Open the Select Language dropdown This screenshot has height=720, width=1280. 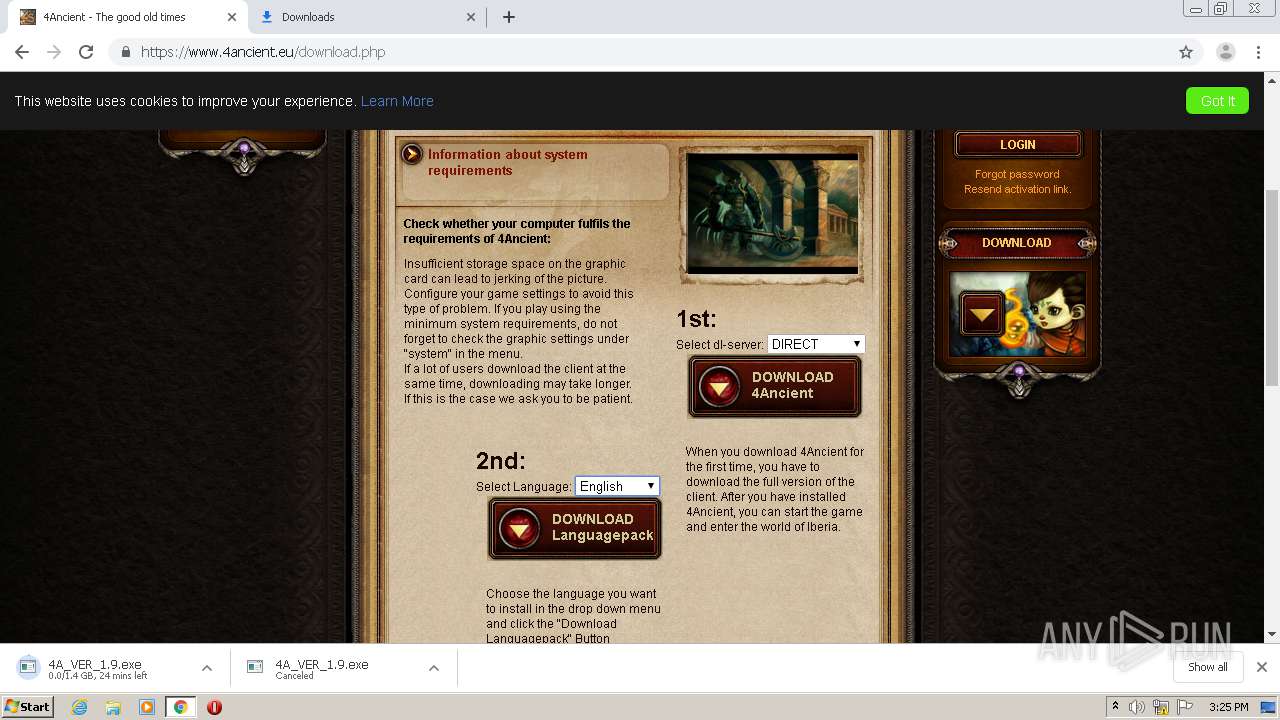pos(617,486)
